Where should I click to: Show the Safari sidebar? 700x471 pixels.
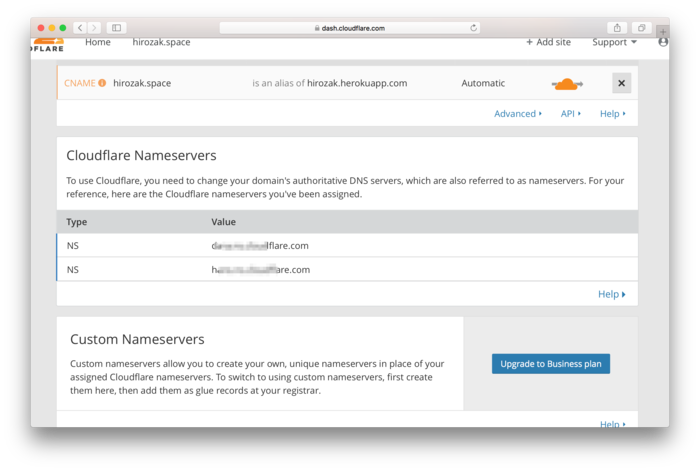[x=117, y=28]
